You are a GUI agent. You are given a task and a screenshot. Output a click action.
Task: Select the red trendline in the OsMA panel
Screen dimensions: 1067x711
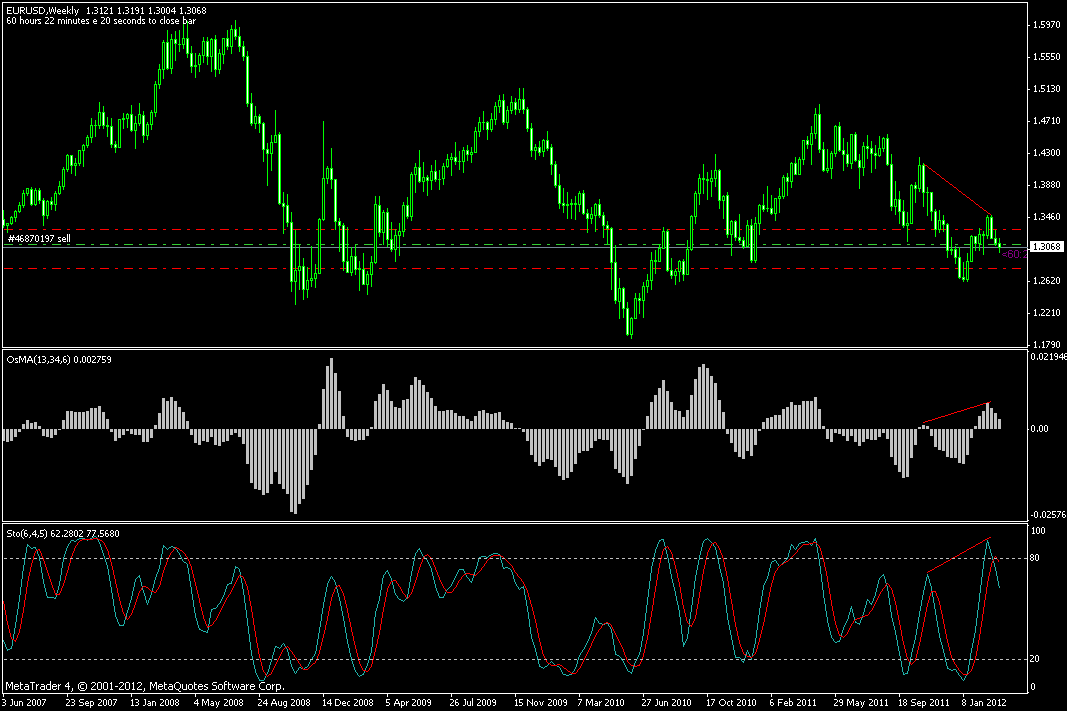click(955, 413)
